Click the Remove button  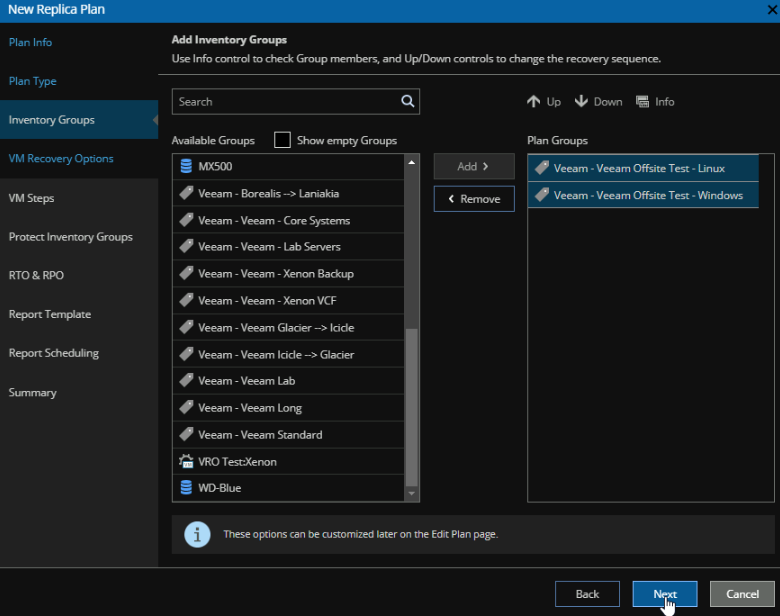(474, 199)
